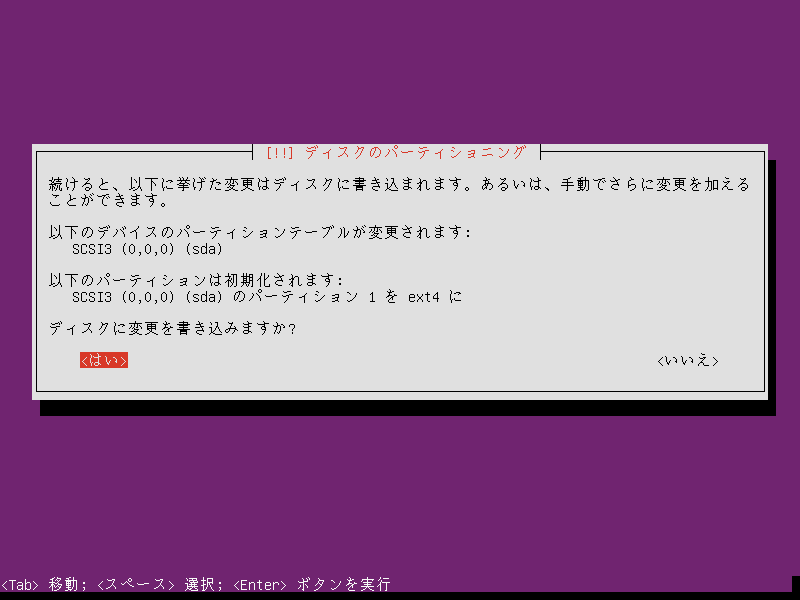
Task: Click the empty status bar at screen bottom
Action: pyautogui.click(x=600, y=582)
